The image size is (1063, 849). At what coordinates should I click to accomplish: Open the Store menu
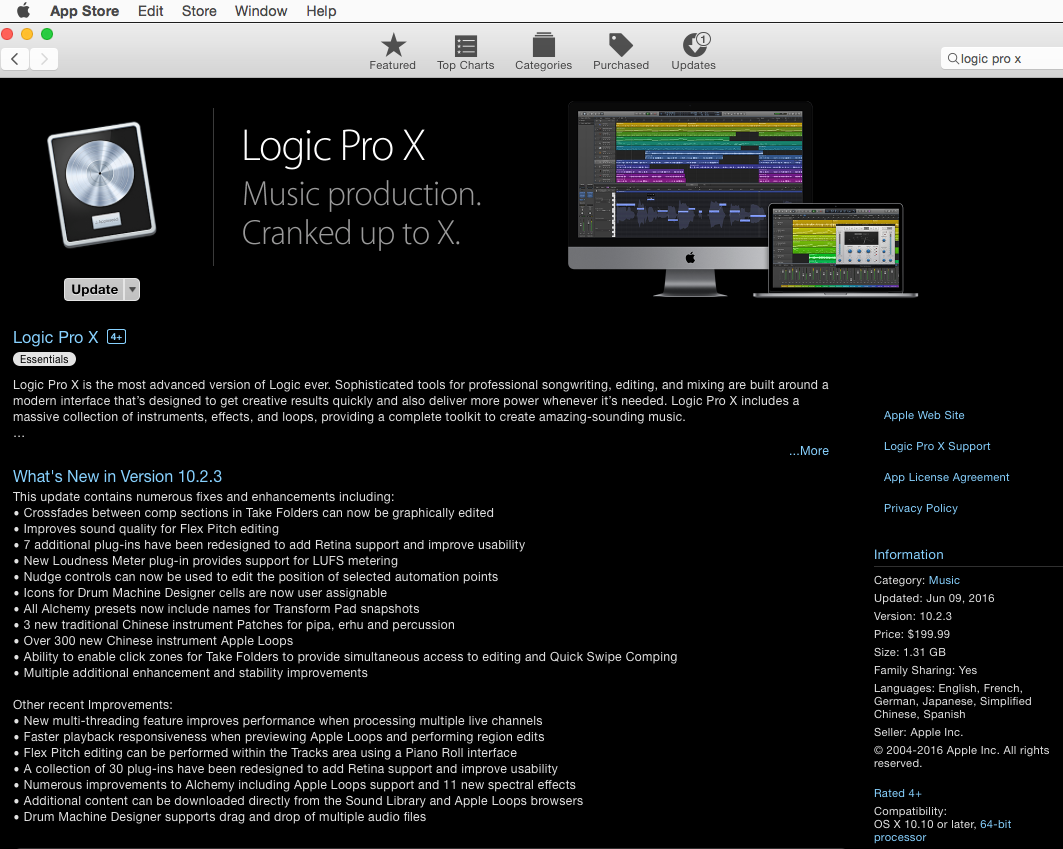click(199, 11)
